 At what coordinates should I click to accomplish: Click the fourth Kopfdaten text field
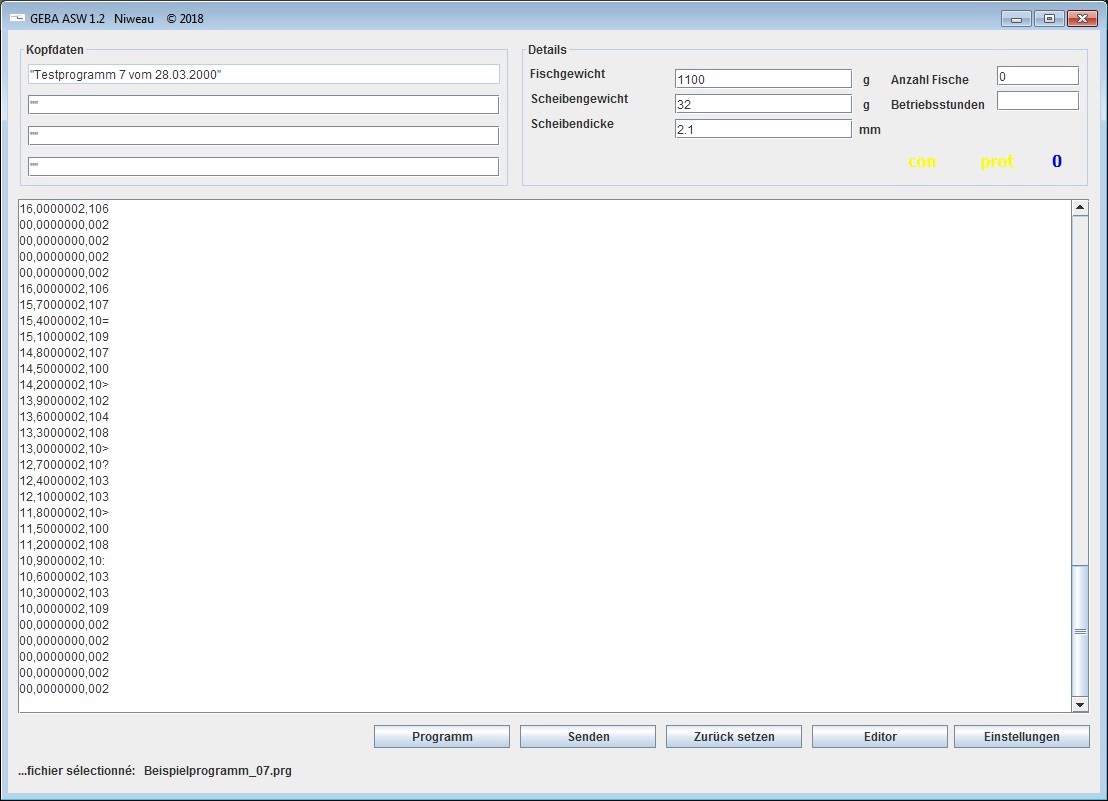264,166
